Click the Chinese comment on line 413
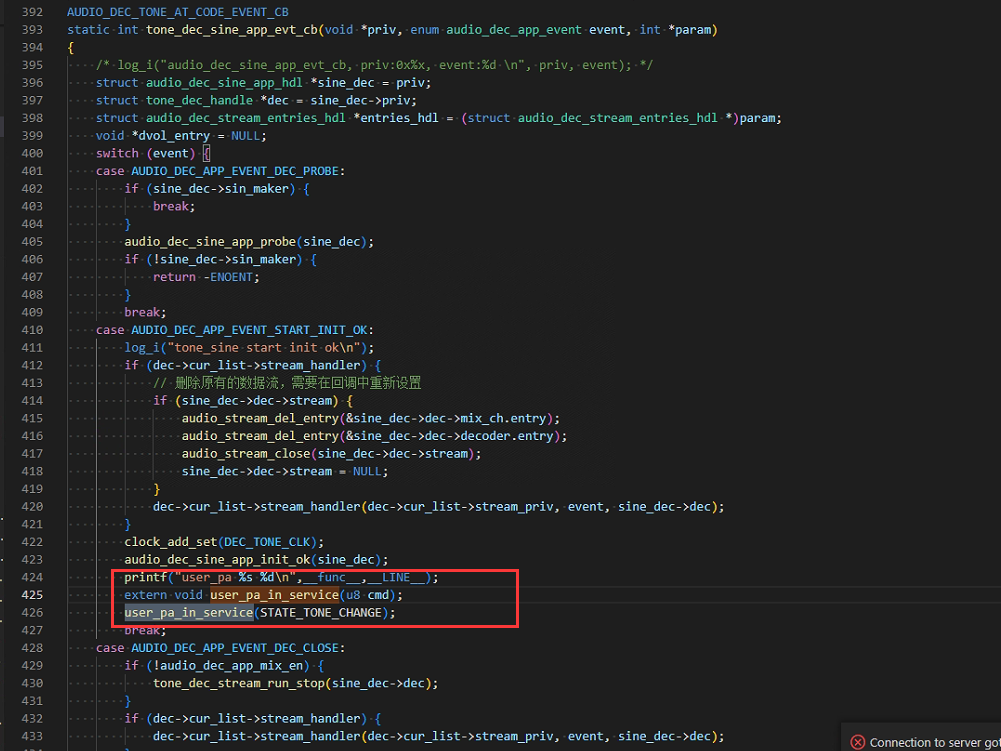 pos(287,383)
